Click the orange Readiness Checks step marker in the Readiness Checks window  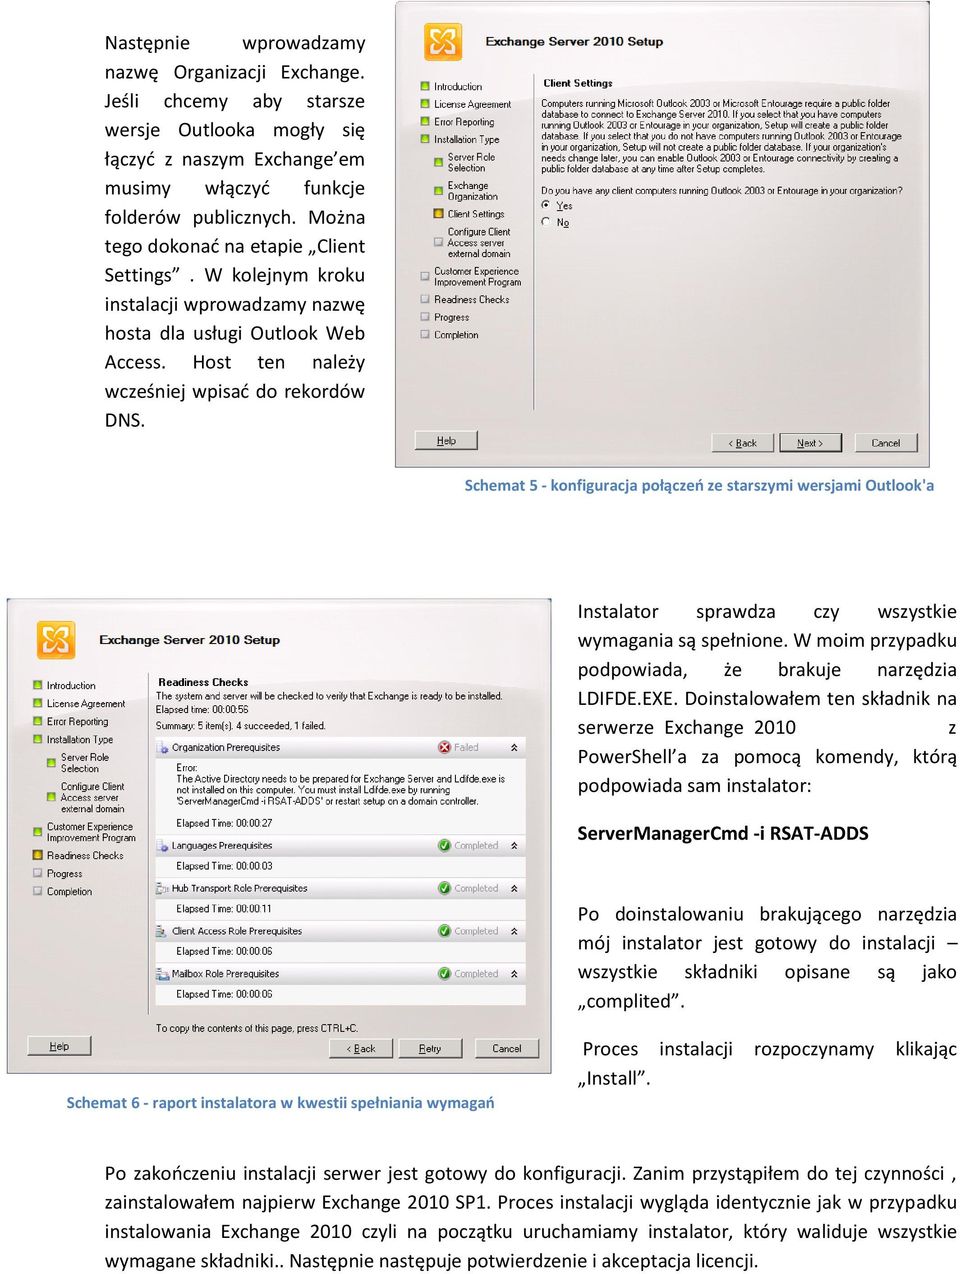click(38, 855)
